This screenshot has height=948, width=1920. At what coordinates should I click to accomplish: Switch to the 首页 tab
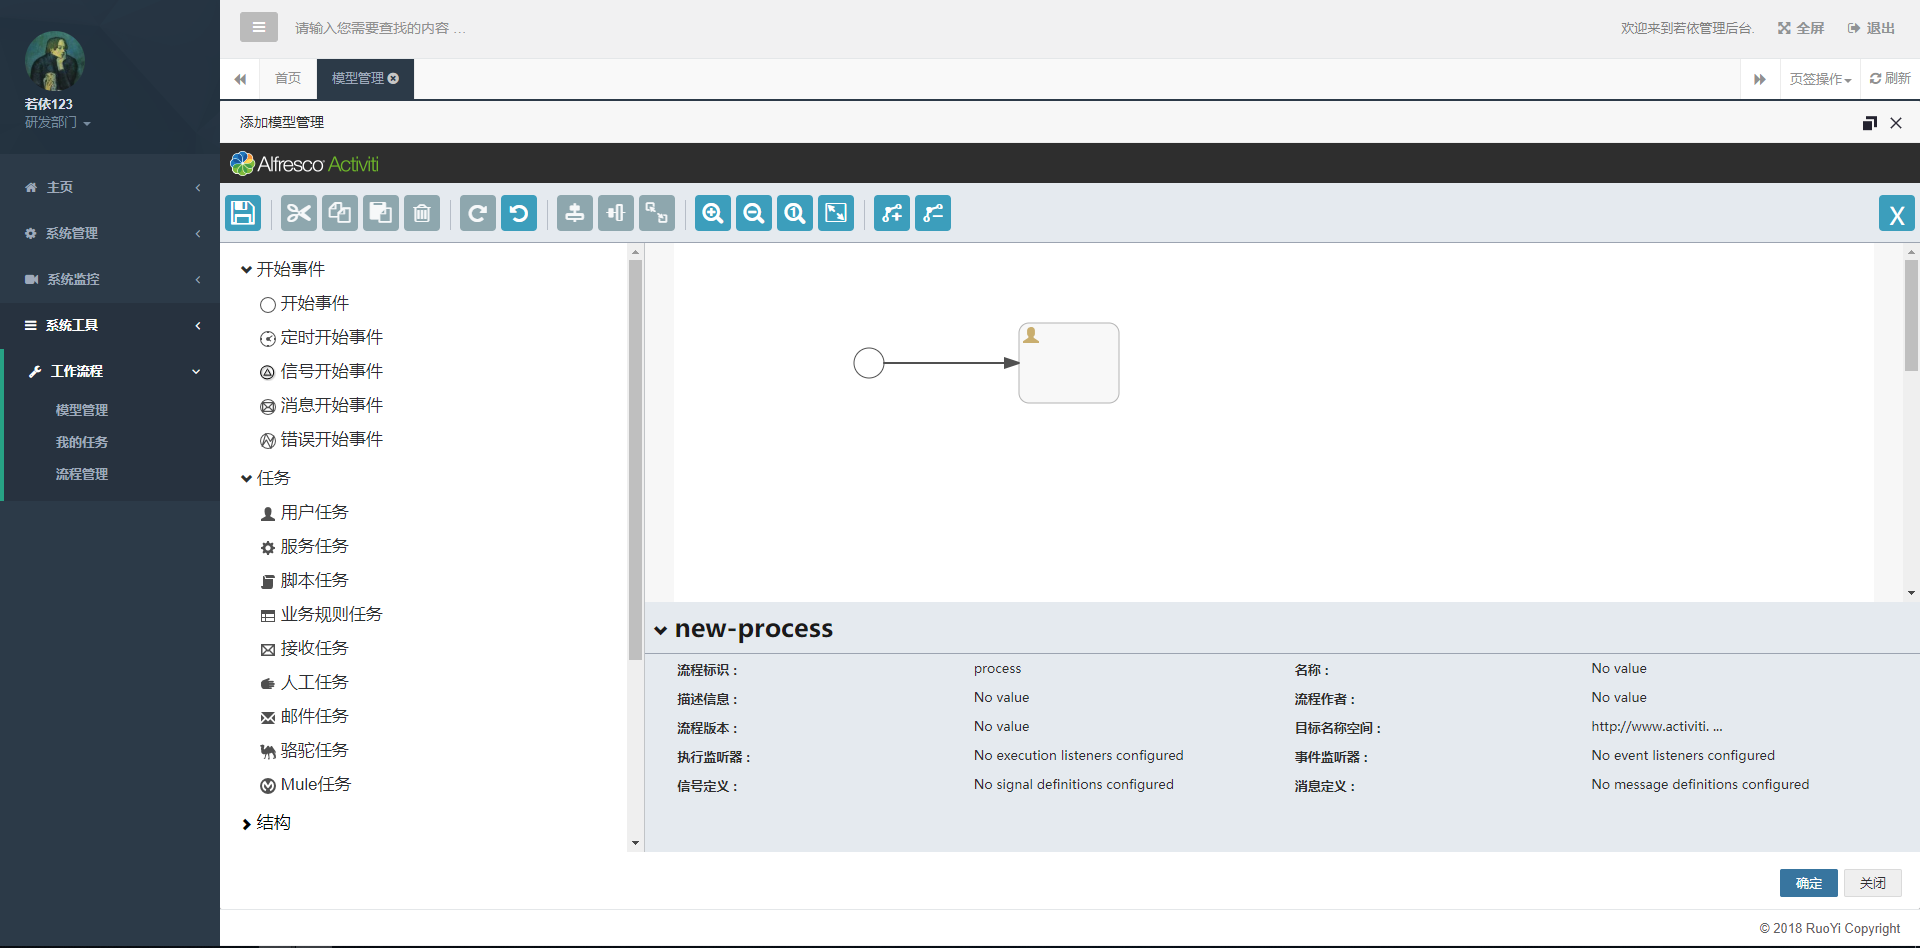click(288, 79)
